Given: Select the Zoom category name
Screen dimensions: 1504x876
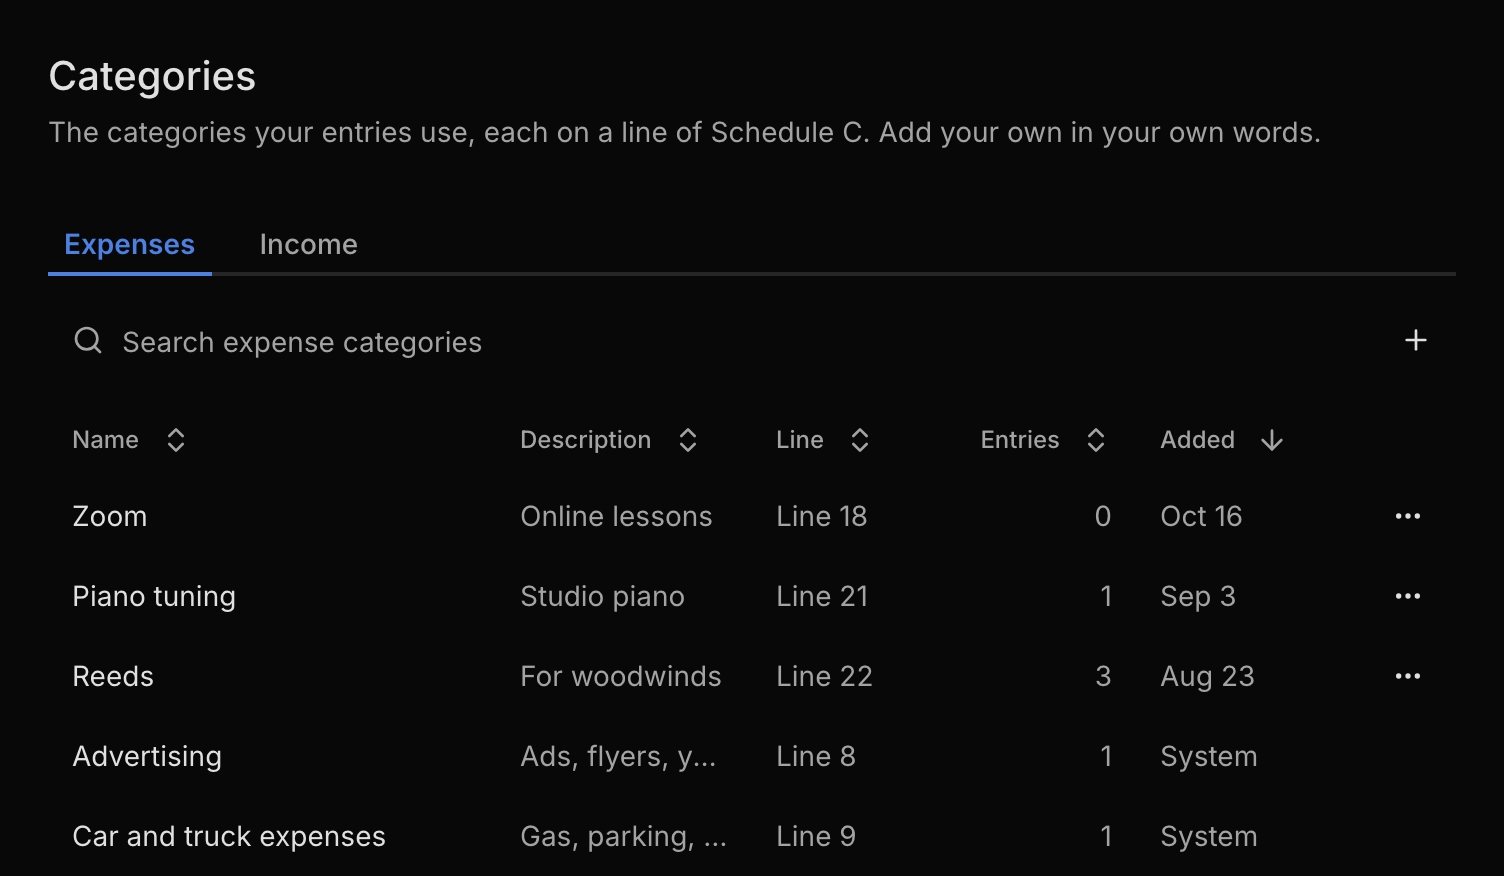Looking at the screenshot, I should (110, 516).
